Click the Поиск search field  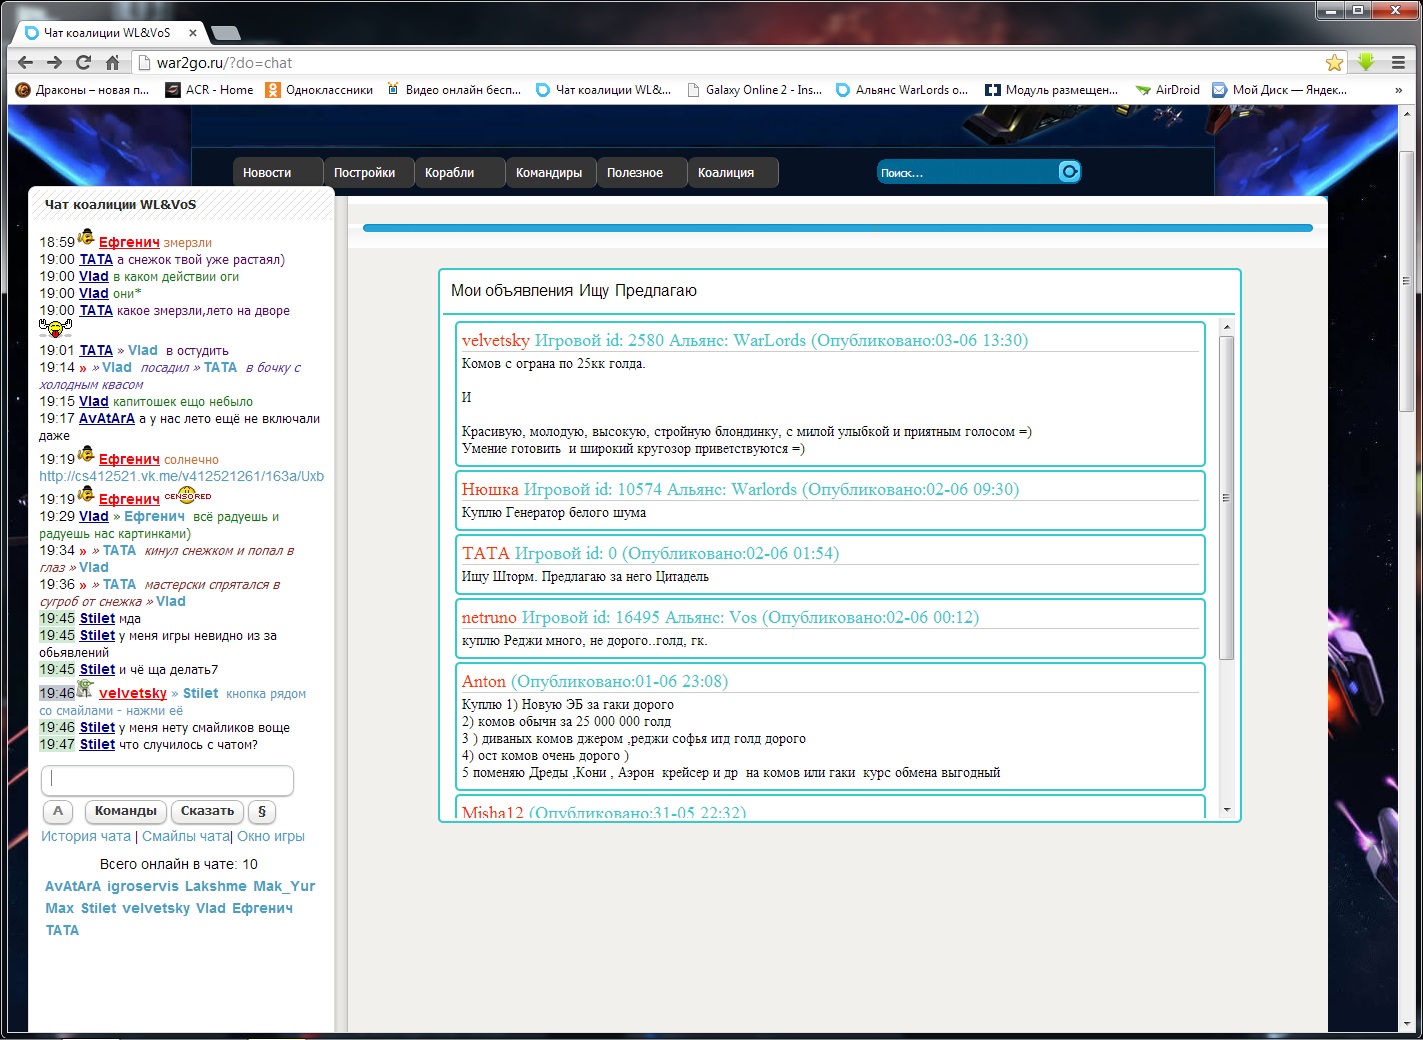pyautogui.click(x=965, y=173)
